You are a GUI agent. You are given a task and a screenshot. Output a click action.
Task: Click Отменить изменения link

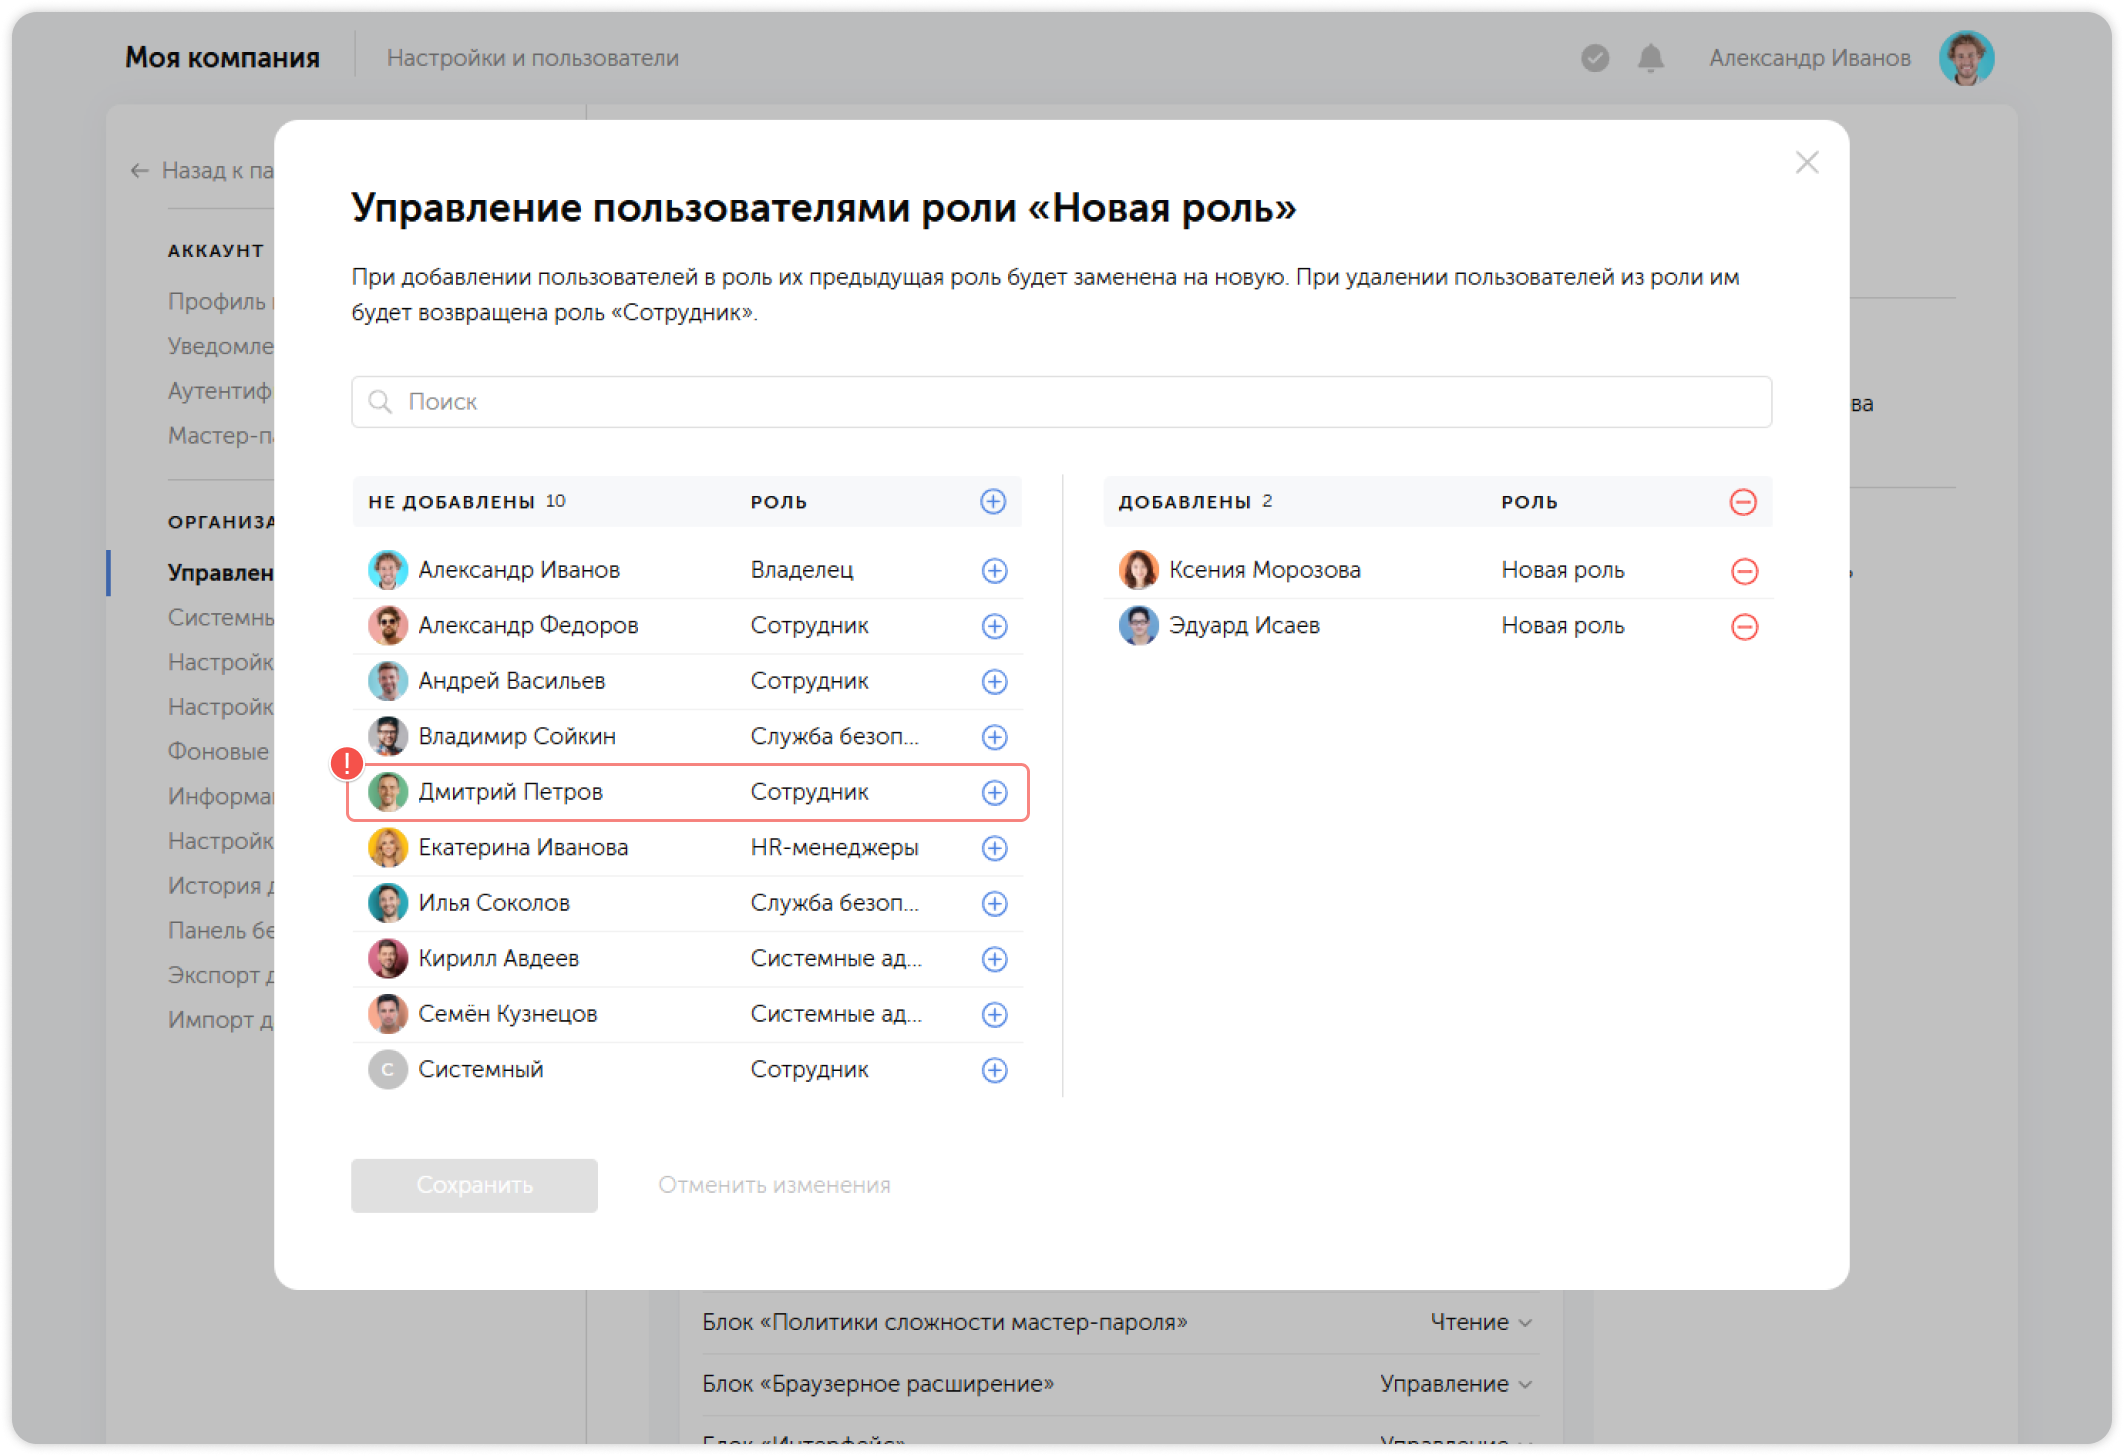[x=773, y=1185]
